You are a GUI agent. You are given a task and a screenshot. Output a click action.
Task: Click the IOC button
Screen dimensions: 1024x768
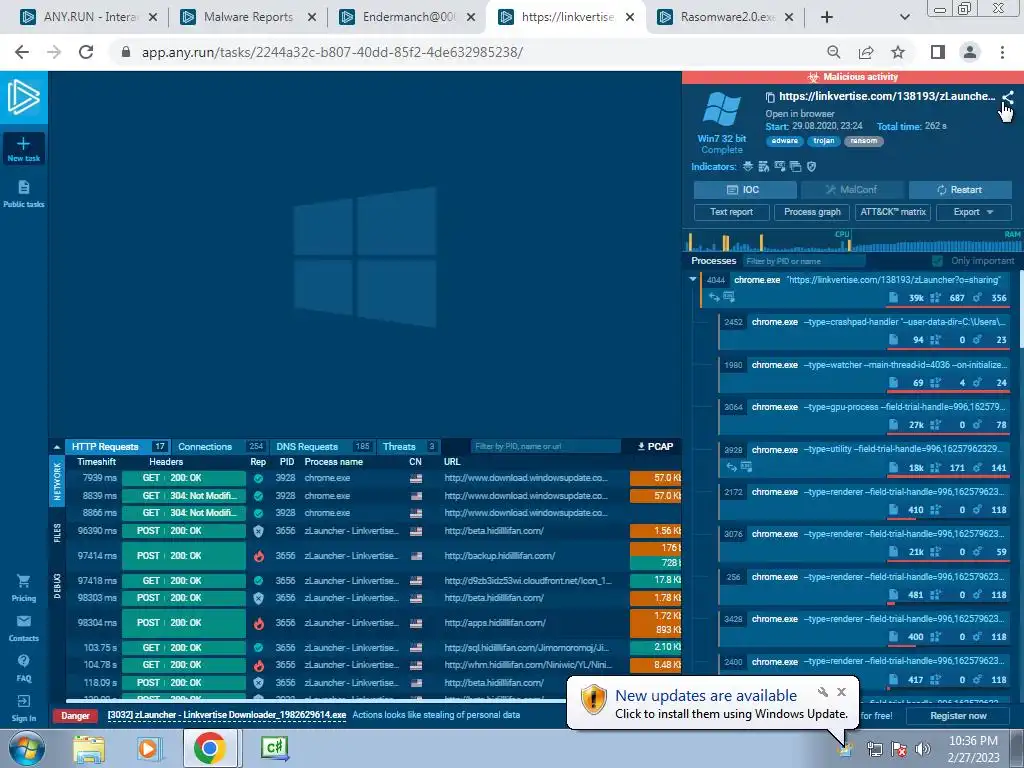click(x=744, y=189)
